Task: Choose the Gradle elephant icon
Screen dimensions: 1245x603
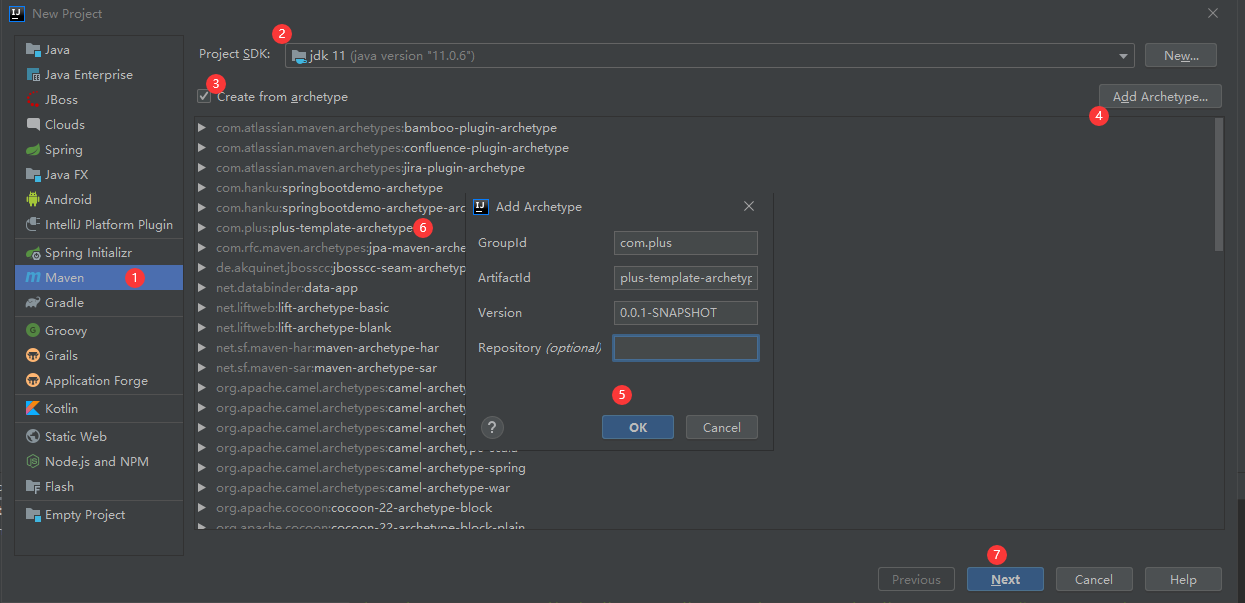Action: pyautogui.click(x=33, y=303)
